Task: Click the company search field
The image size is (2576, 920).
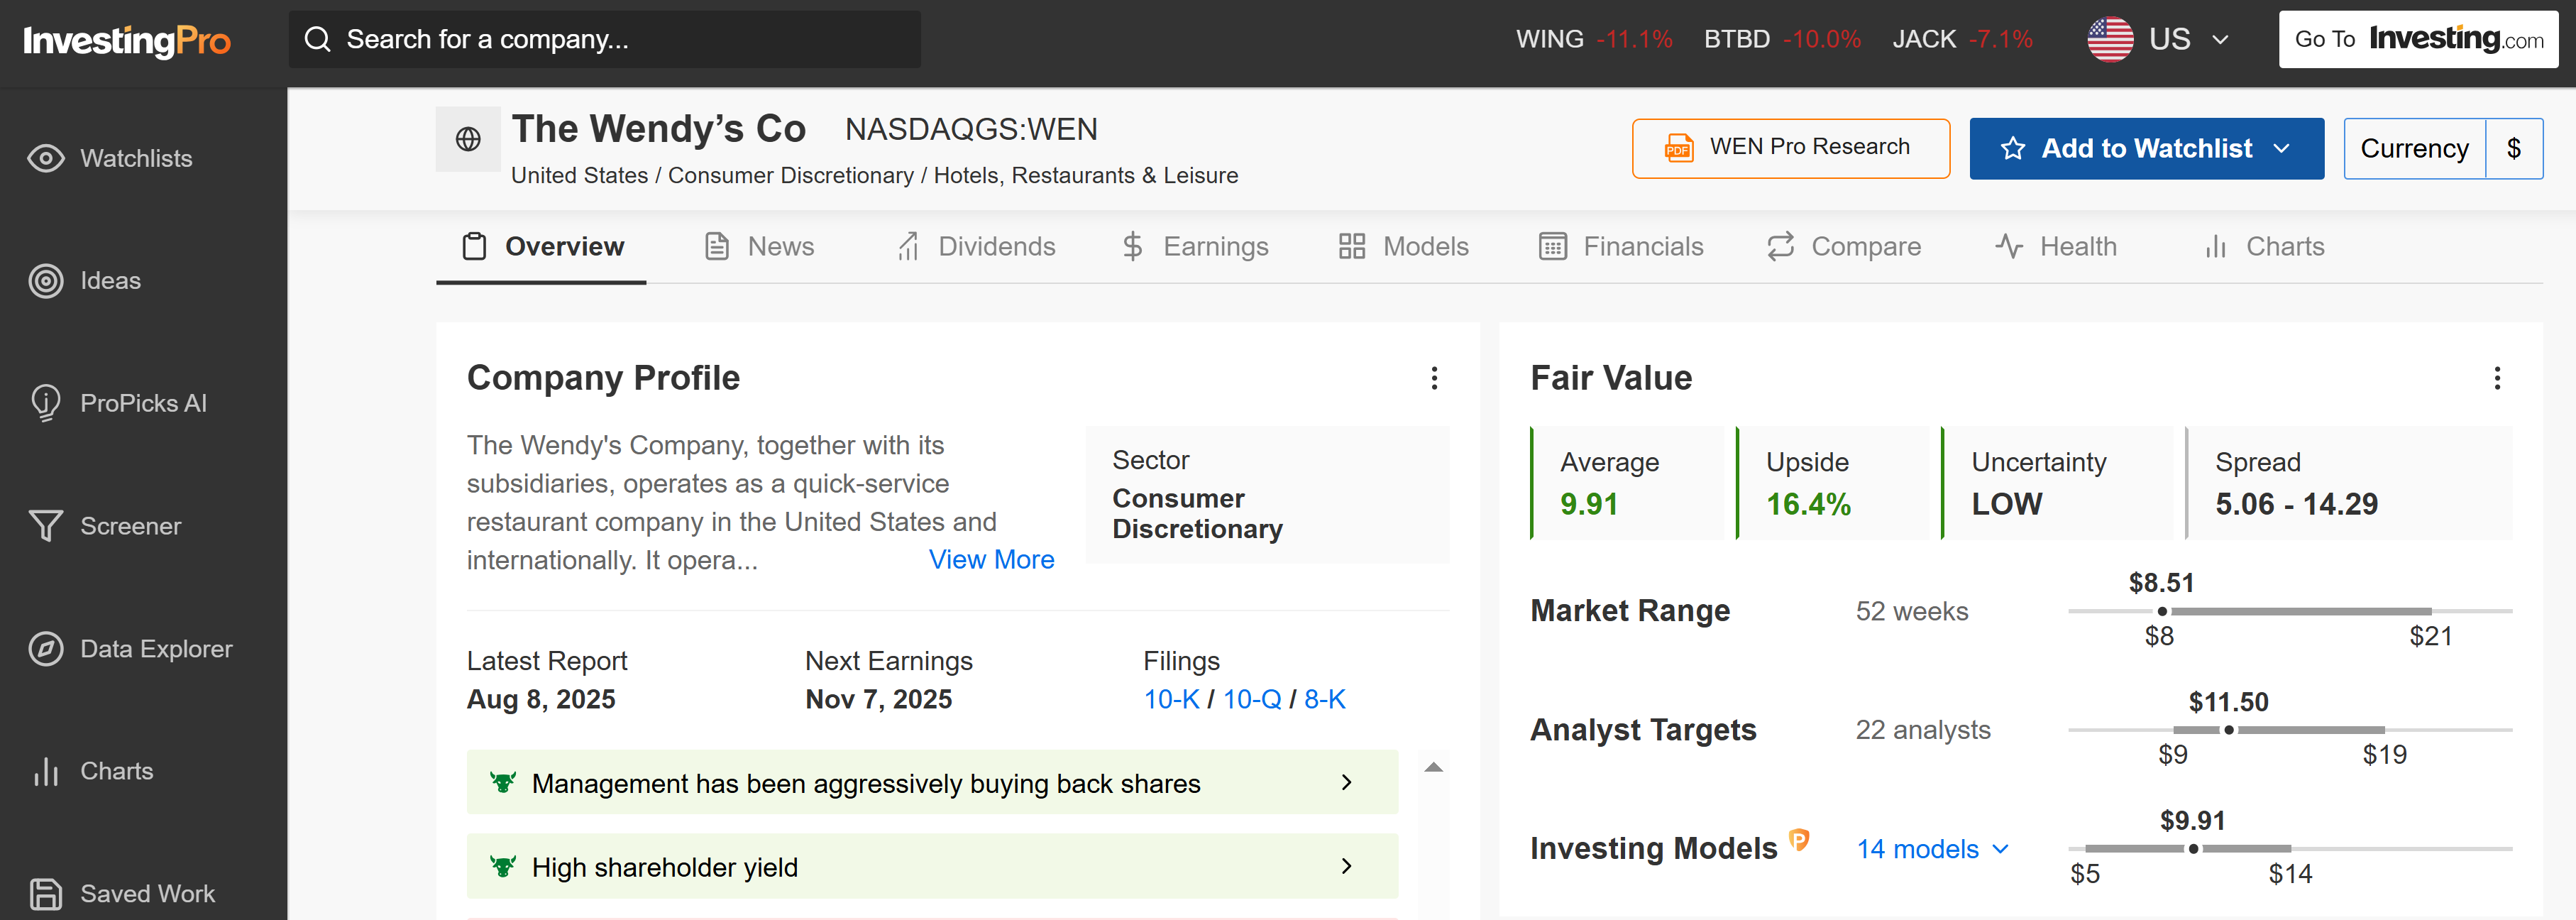Action: click(604, 39)
